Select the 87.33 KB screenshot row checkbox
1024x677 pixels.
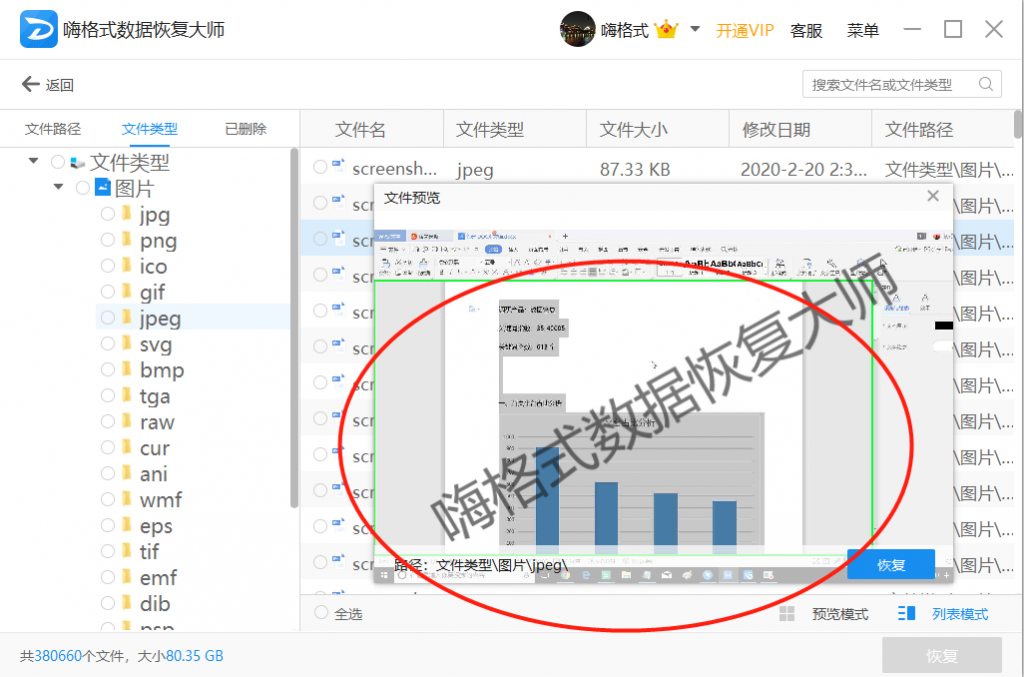pyautogui.click(x=320, y=166)
